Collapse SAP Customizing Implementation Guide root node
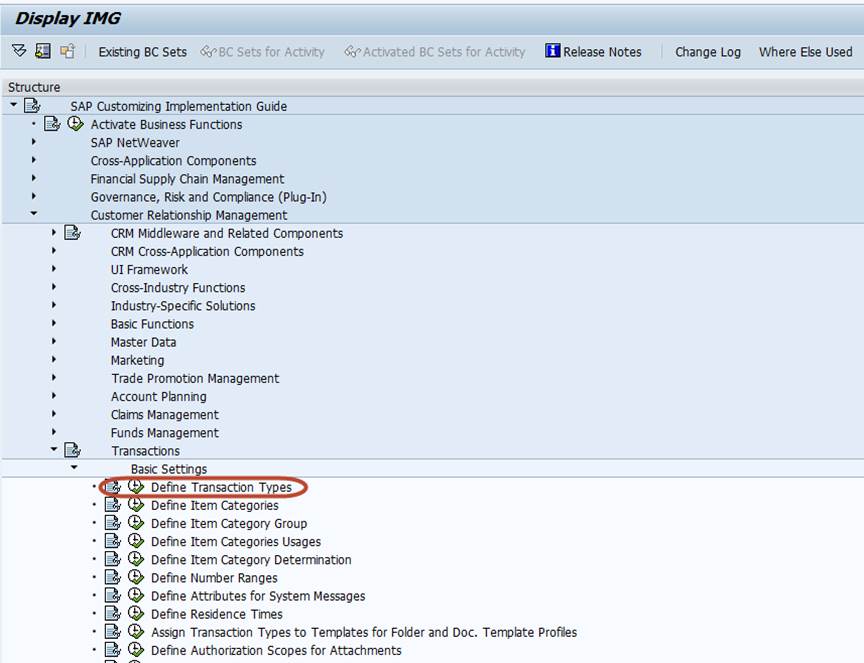The width and height of the screenshot is (864, 663). 14,105
